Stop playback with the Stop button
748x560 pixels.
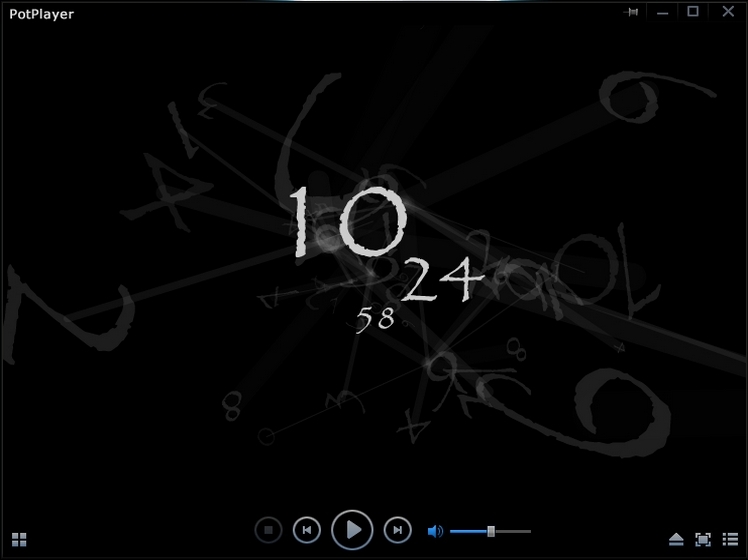[268, 530]
